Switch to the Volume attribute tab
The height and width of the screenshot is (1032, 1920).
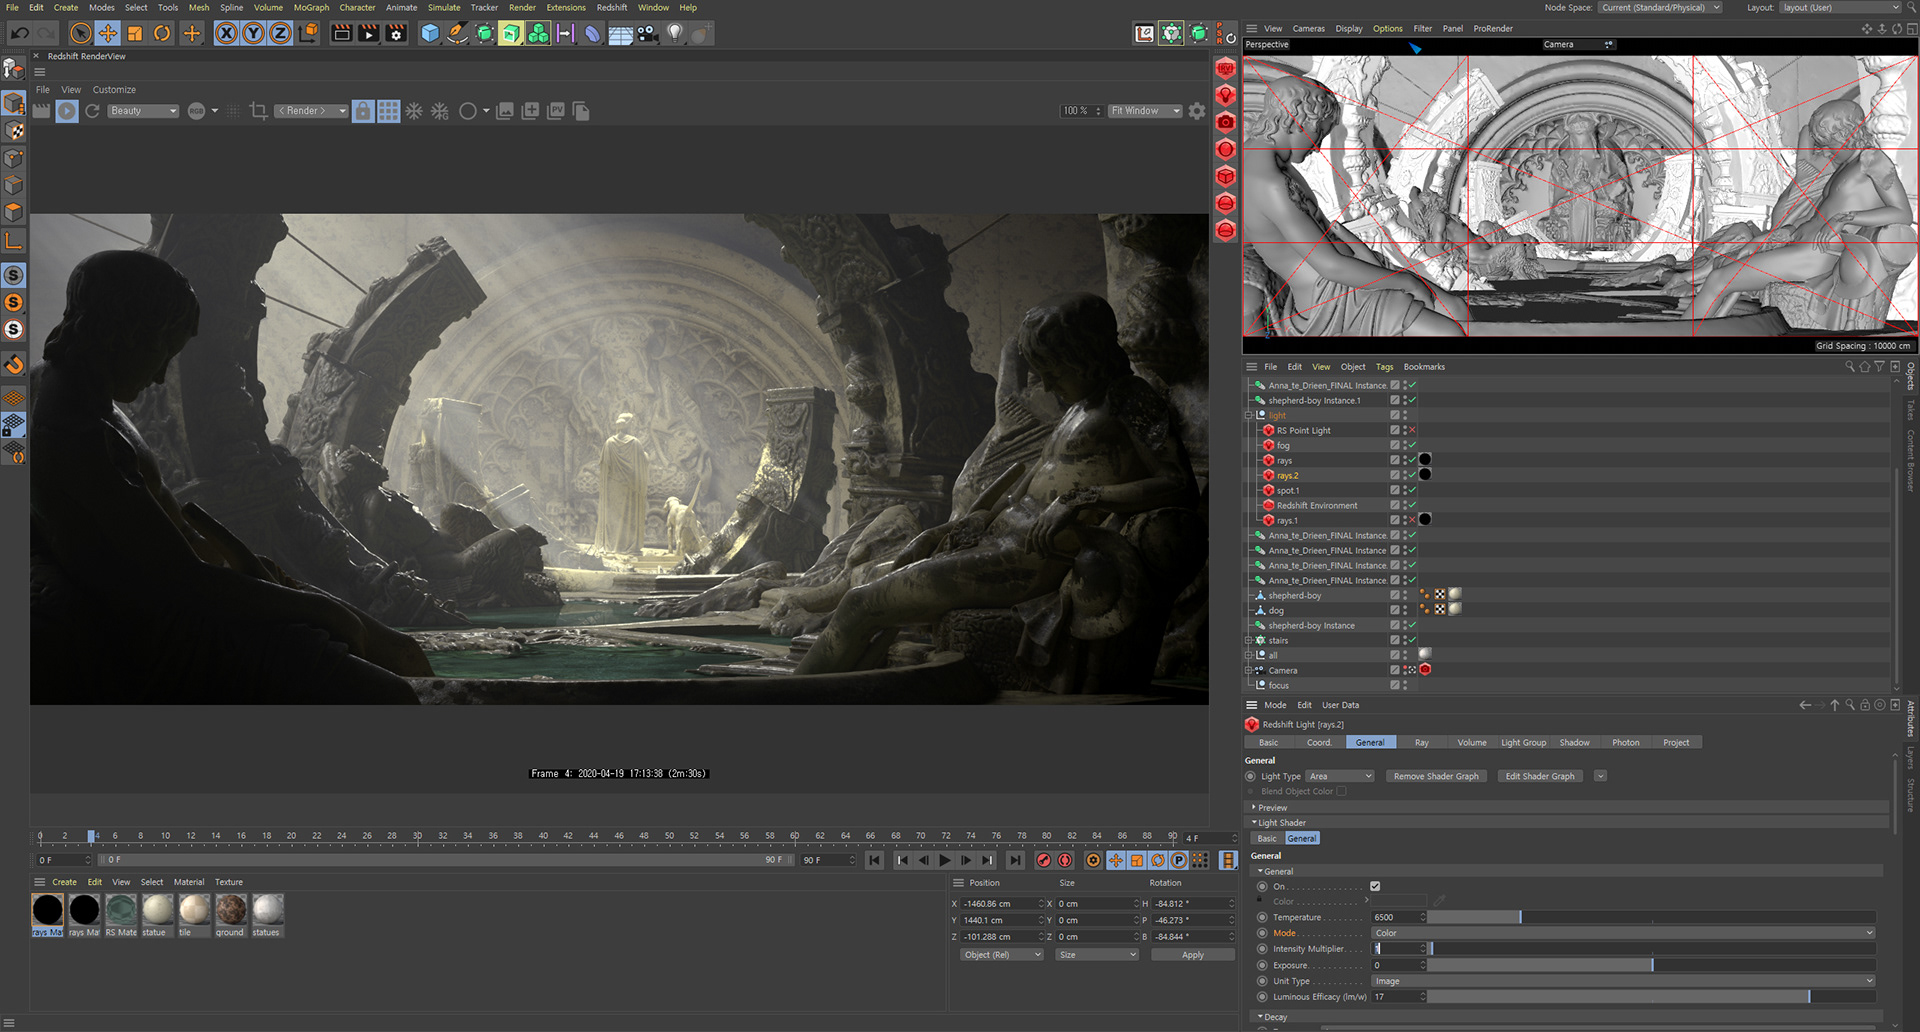point(1471,742)
